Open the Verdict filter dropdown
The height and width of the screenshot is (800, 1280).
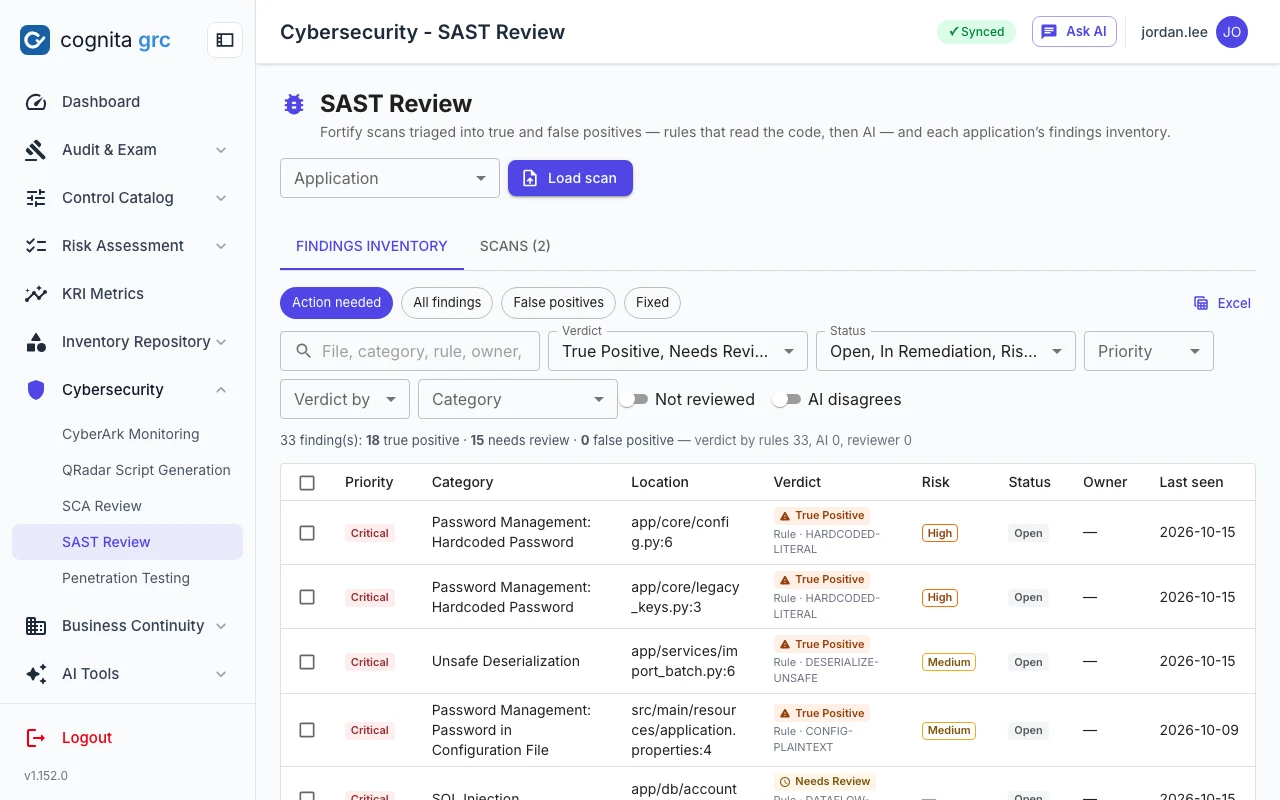(678, 351)
